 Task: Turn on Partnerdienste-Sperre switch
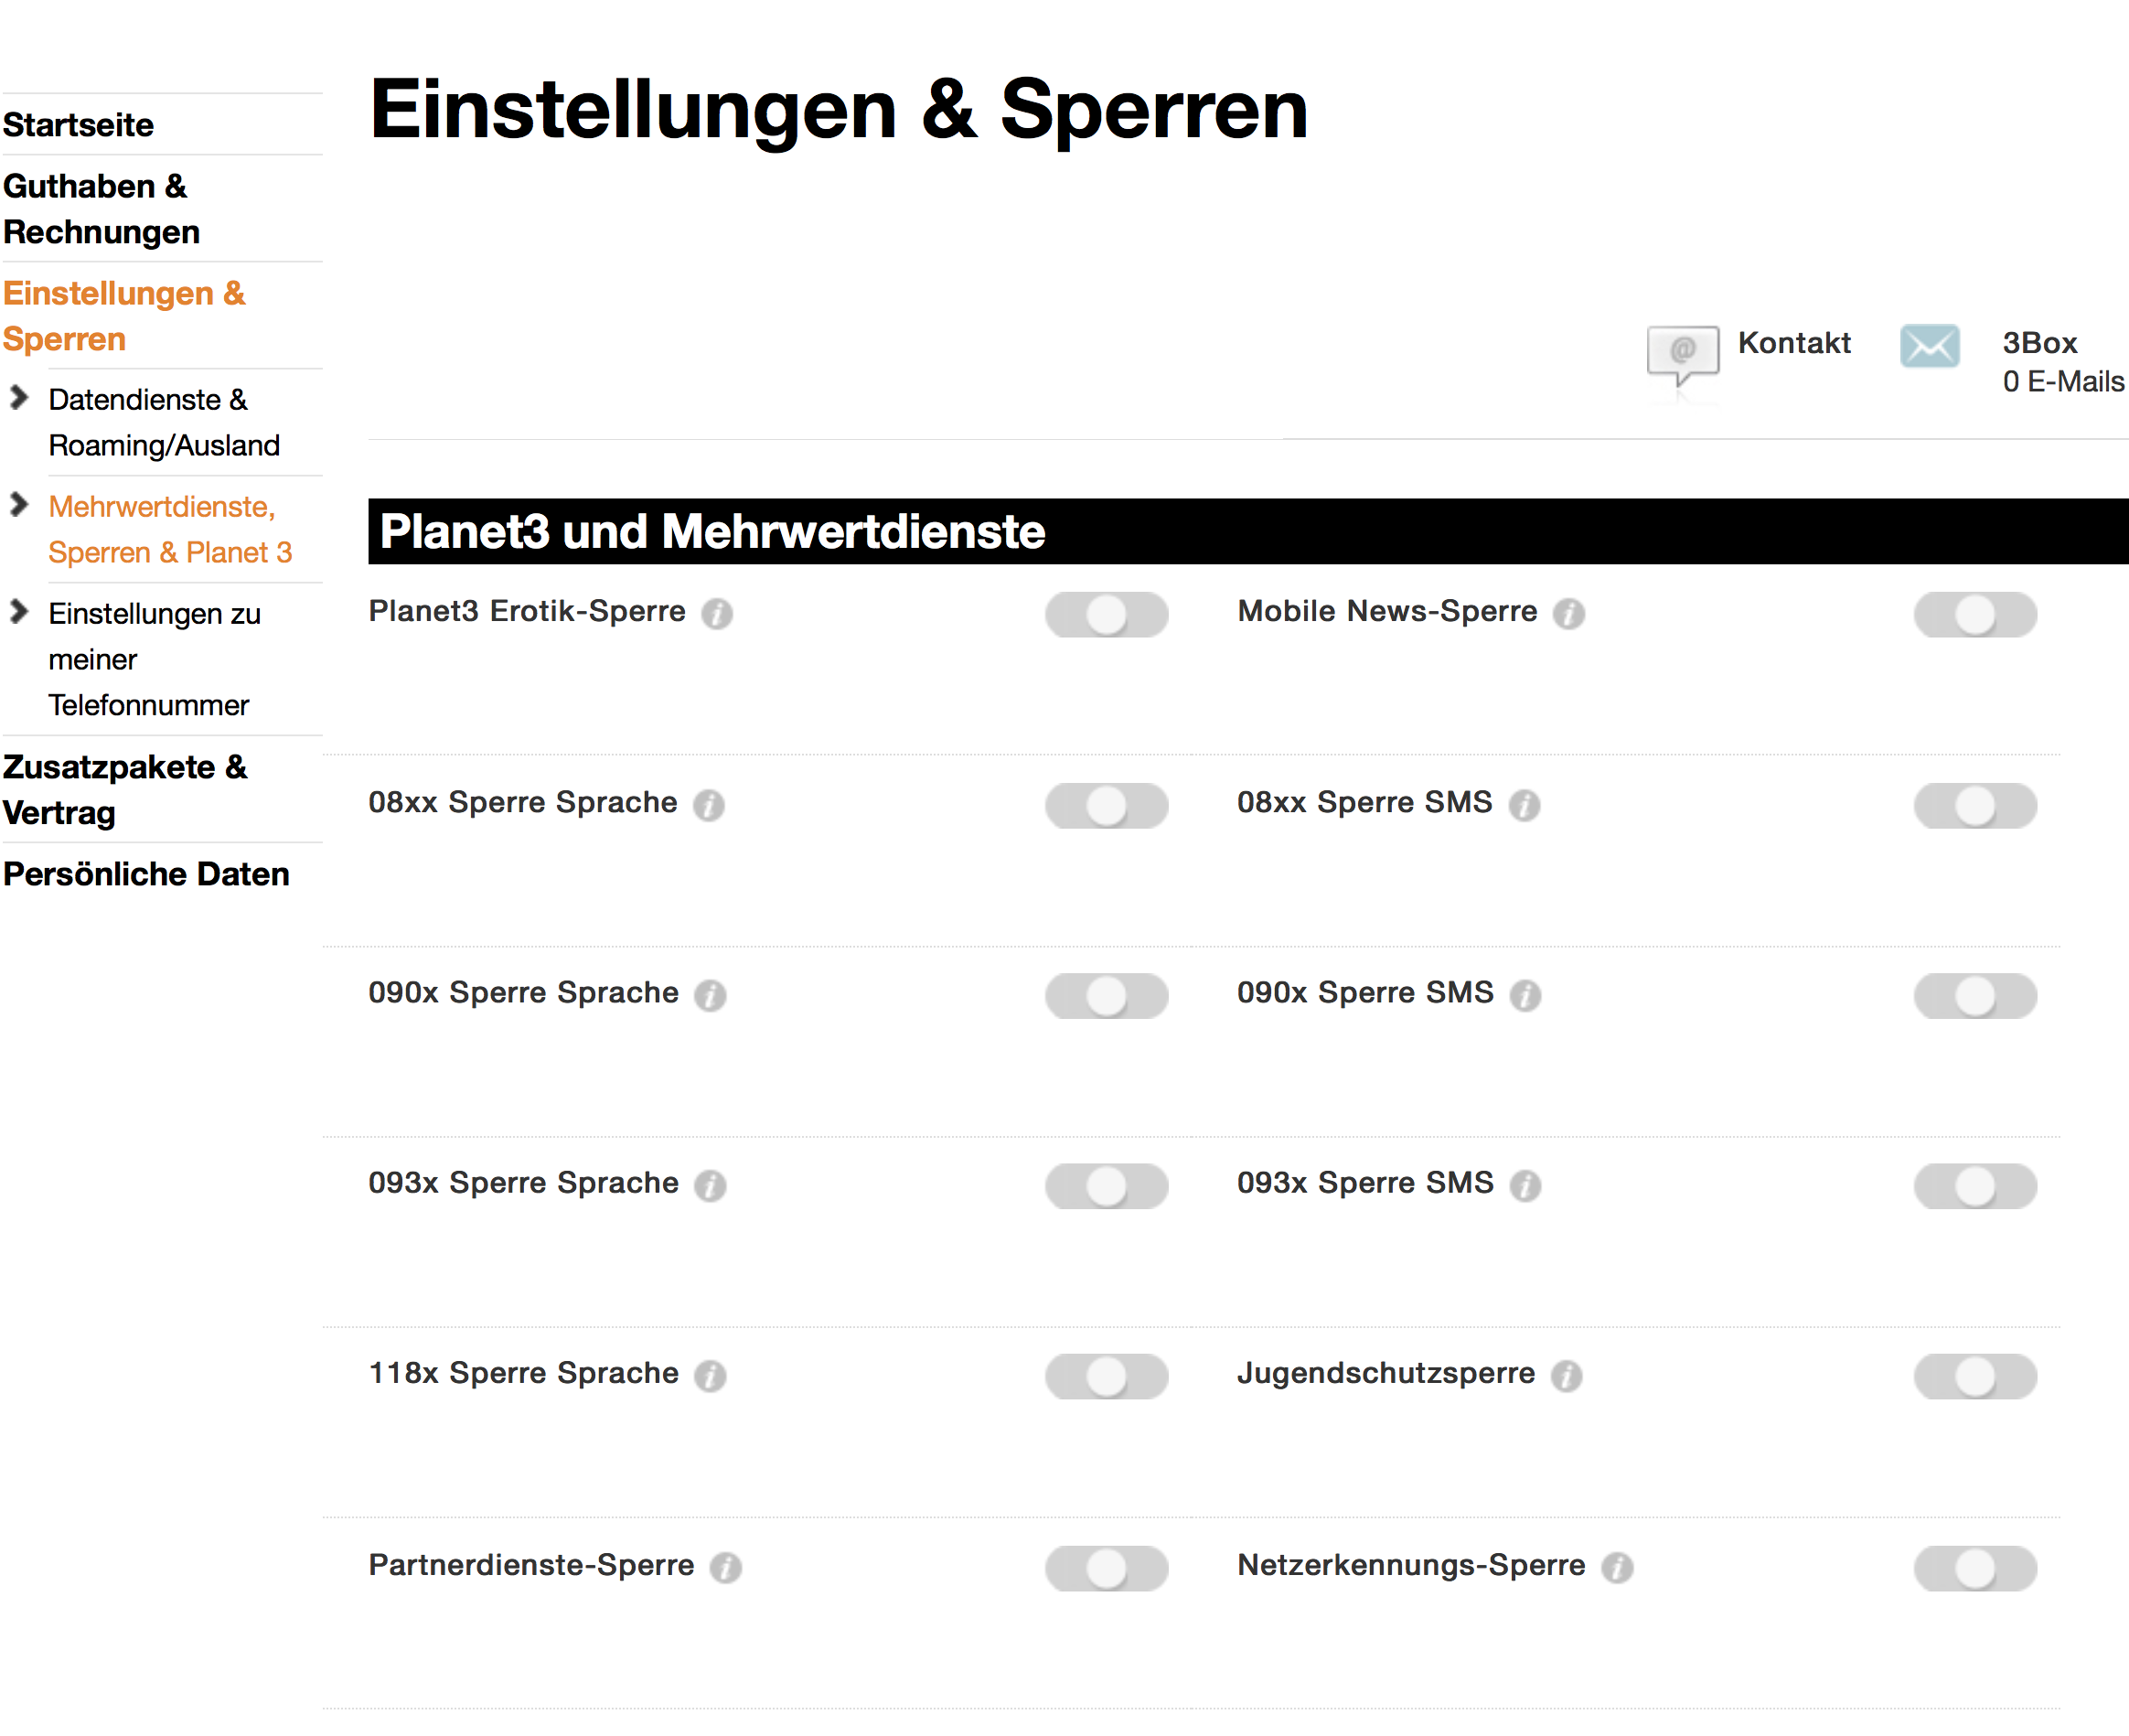tap(1106, 1568)
